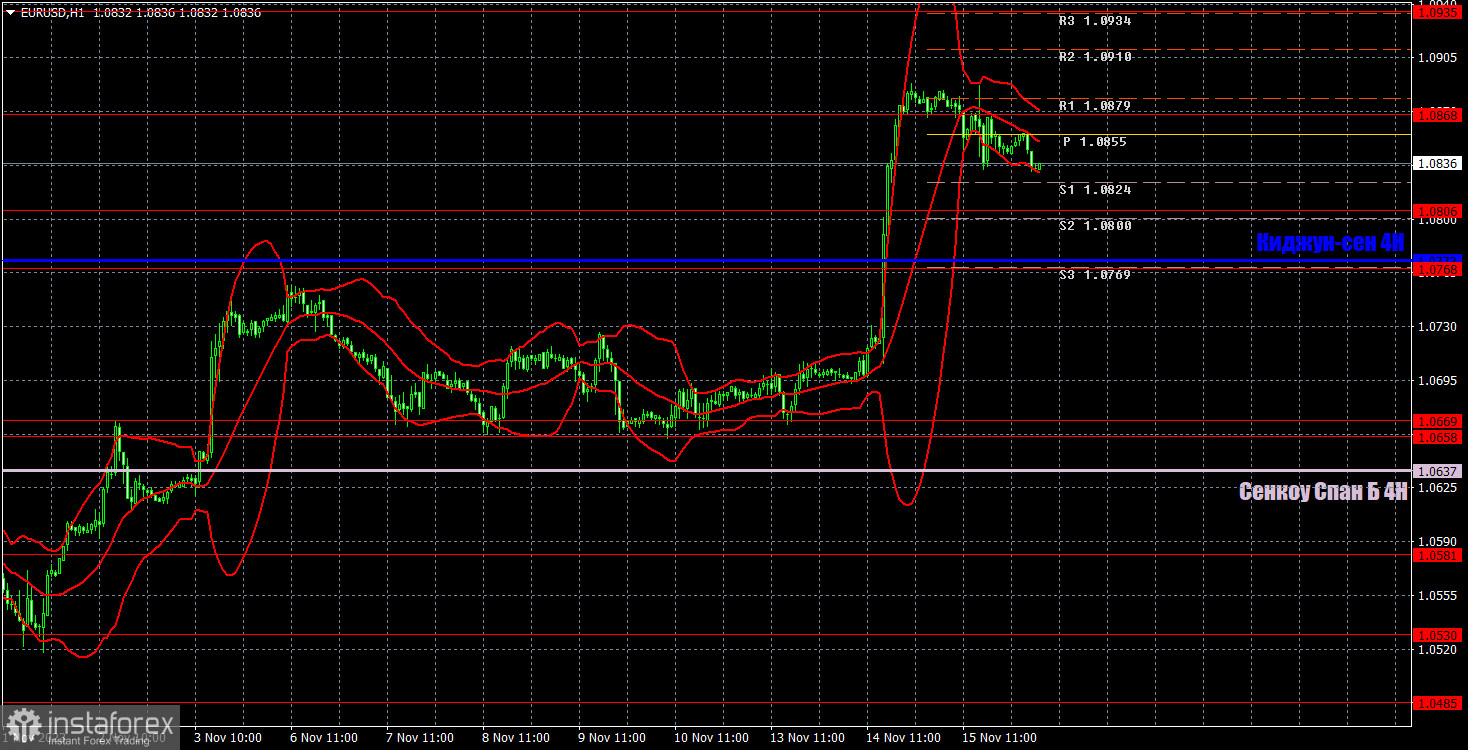Click the 7 Nov 11:00 time label

pyautogui.click(x=420, y=738)
